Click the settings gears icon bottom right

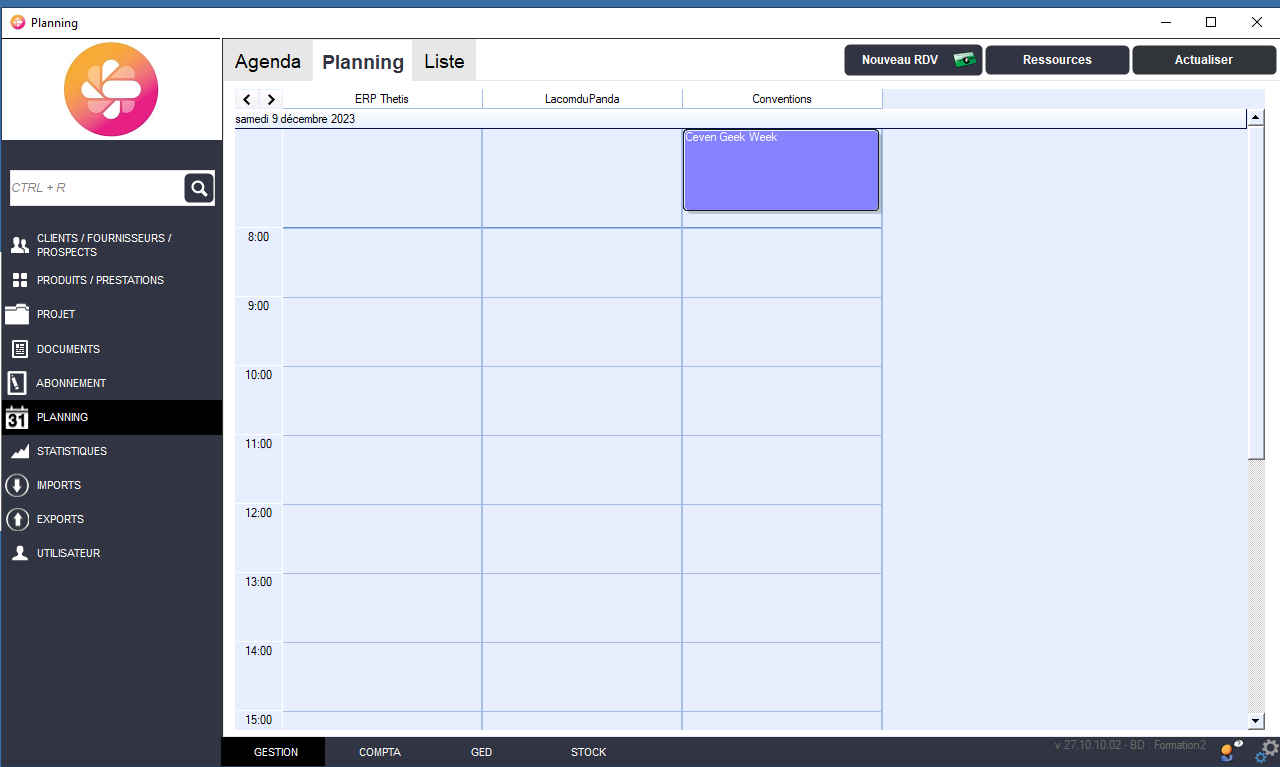(x=1267, y=750)
